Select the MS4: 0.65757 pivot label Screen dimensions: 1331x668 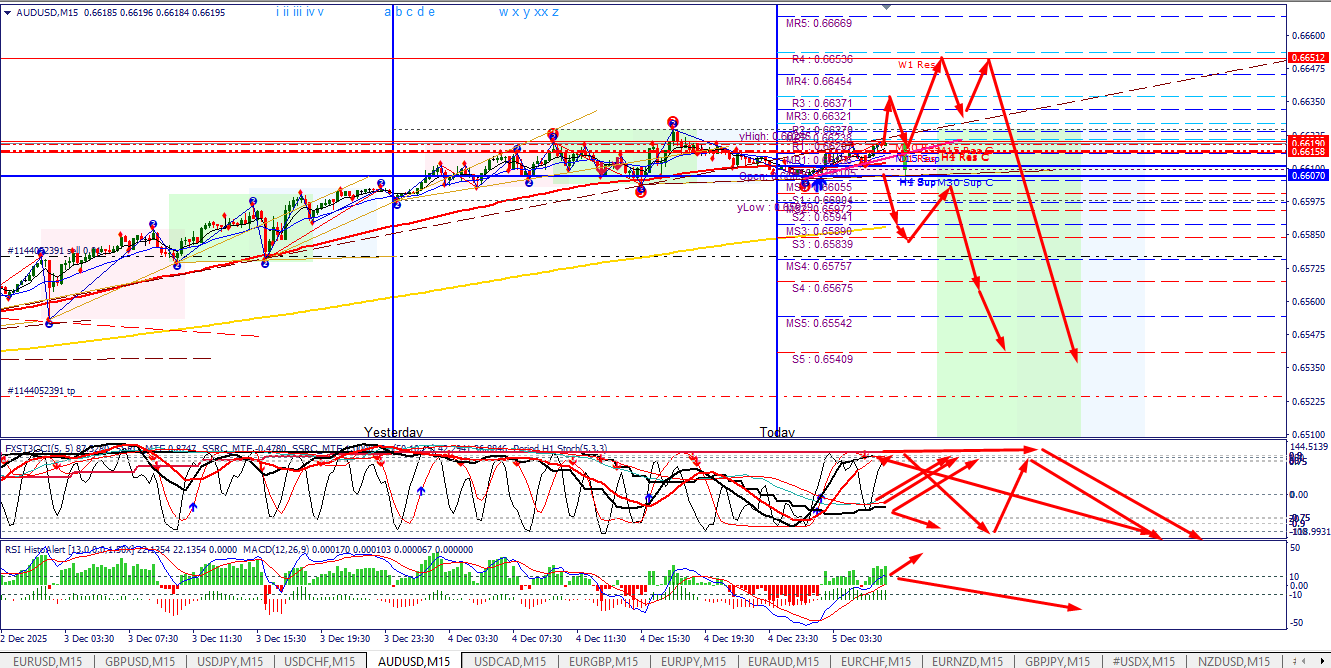(819, 267)
